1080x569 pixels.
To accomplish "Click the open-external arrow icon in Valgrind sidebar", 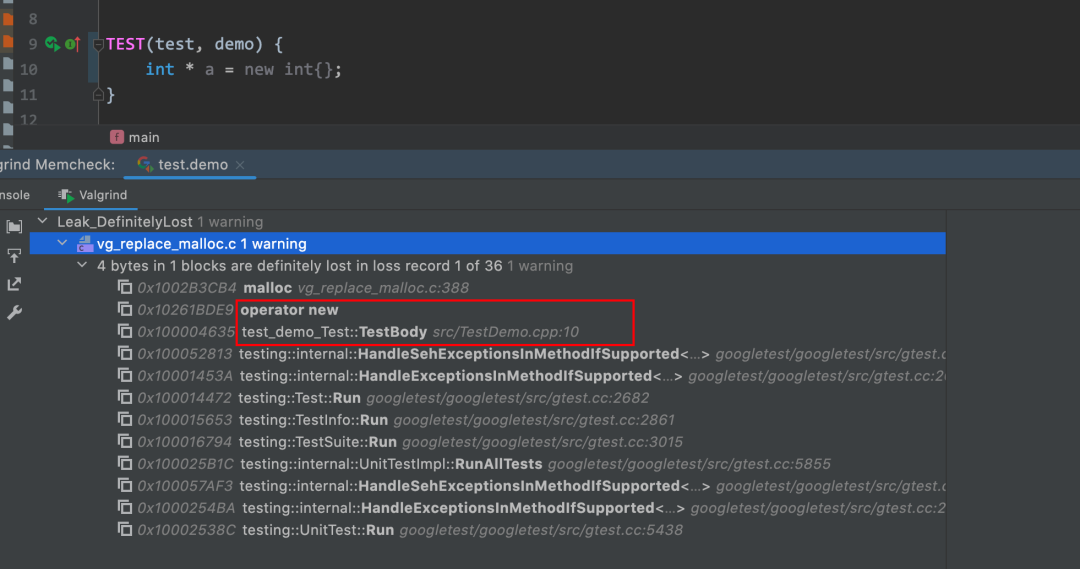I will (14, 284).
